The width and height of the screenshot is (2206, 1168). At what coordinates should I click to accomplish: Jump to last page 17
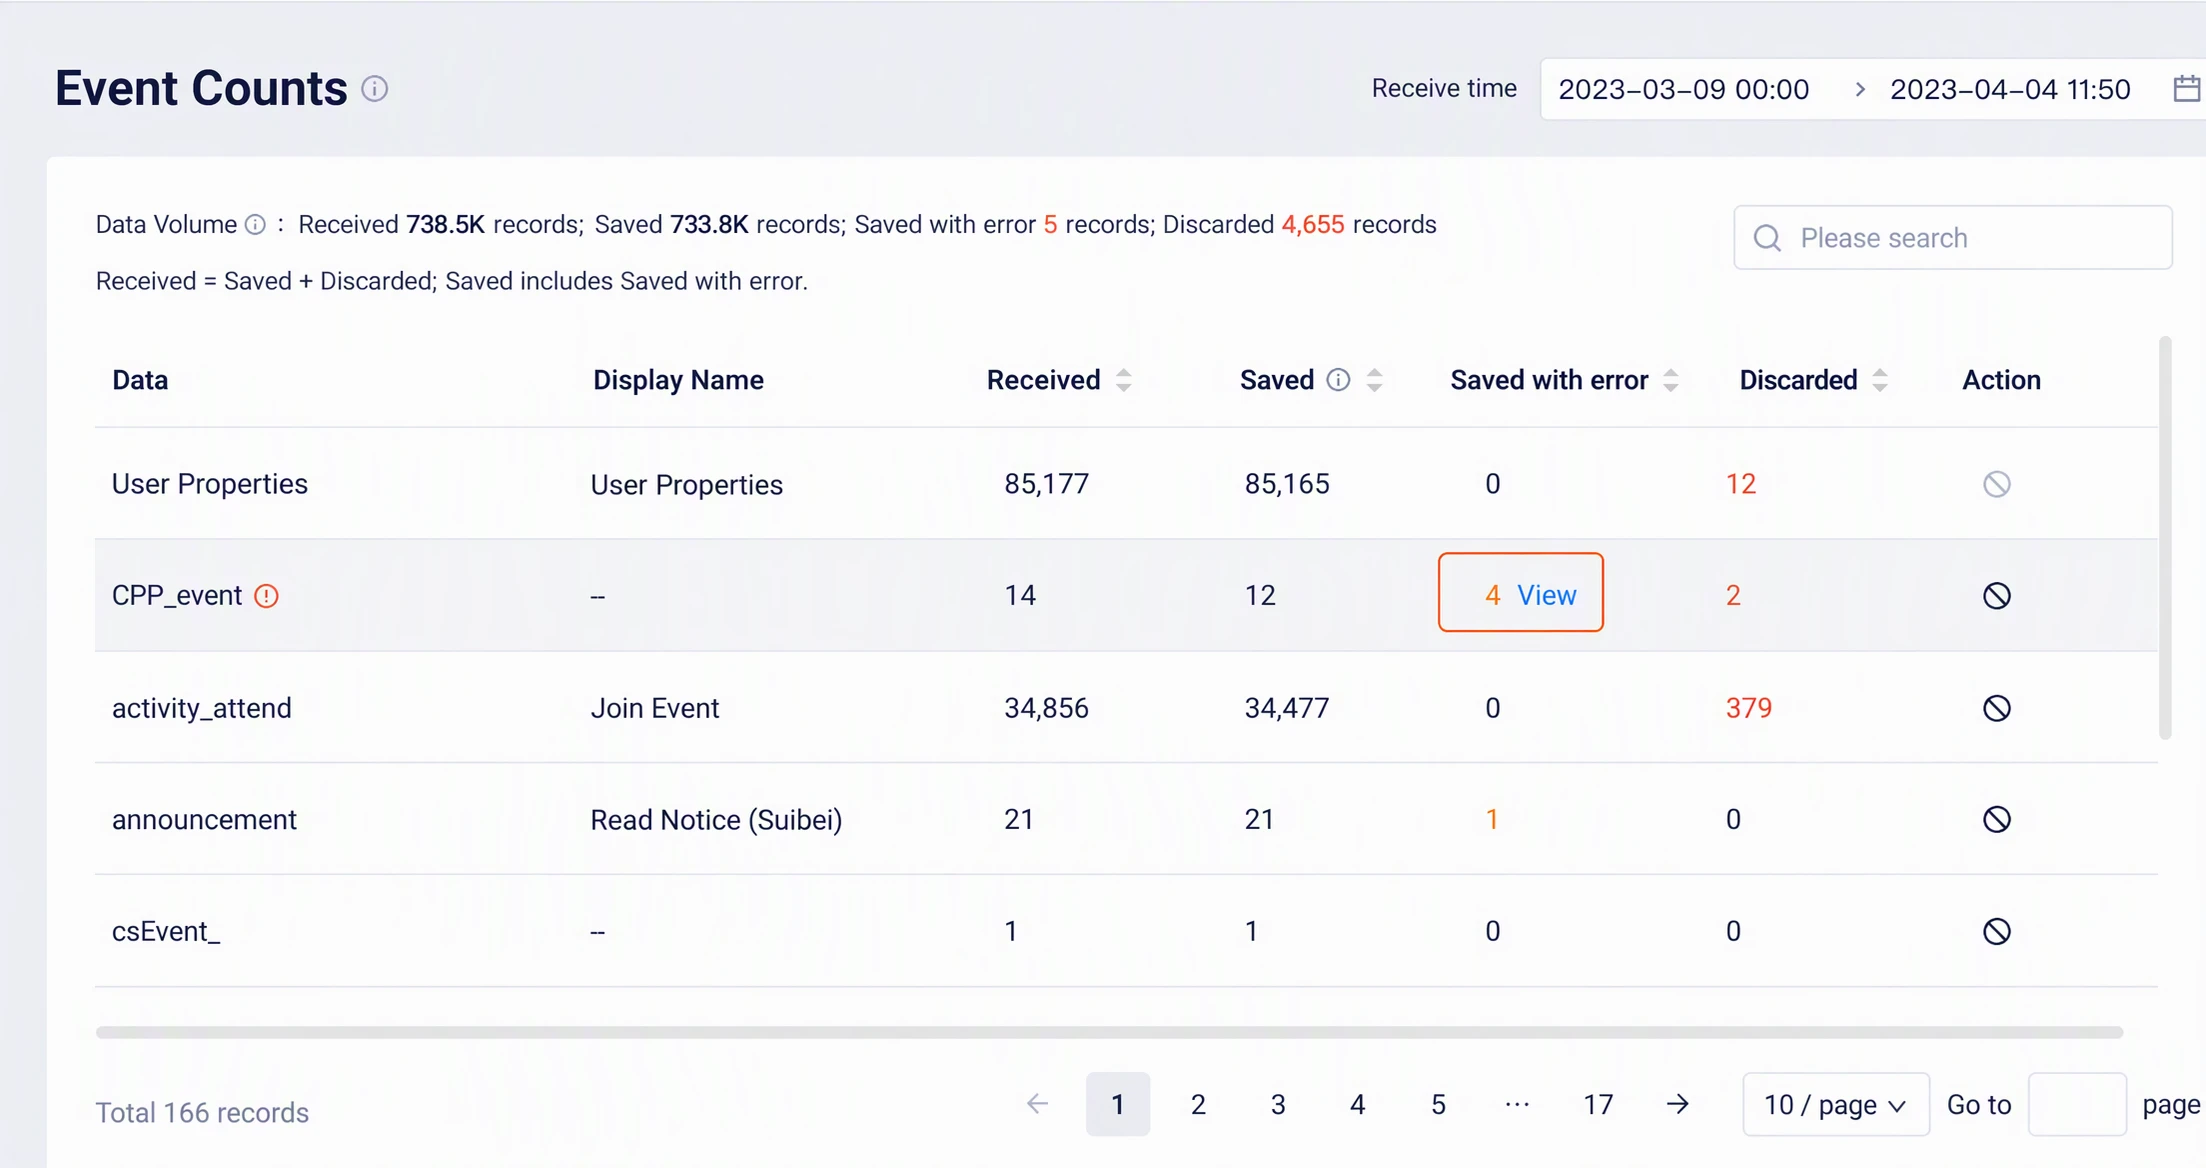pyautogui.click(x=1598, y=1104)
